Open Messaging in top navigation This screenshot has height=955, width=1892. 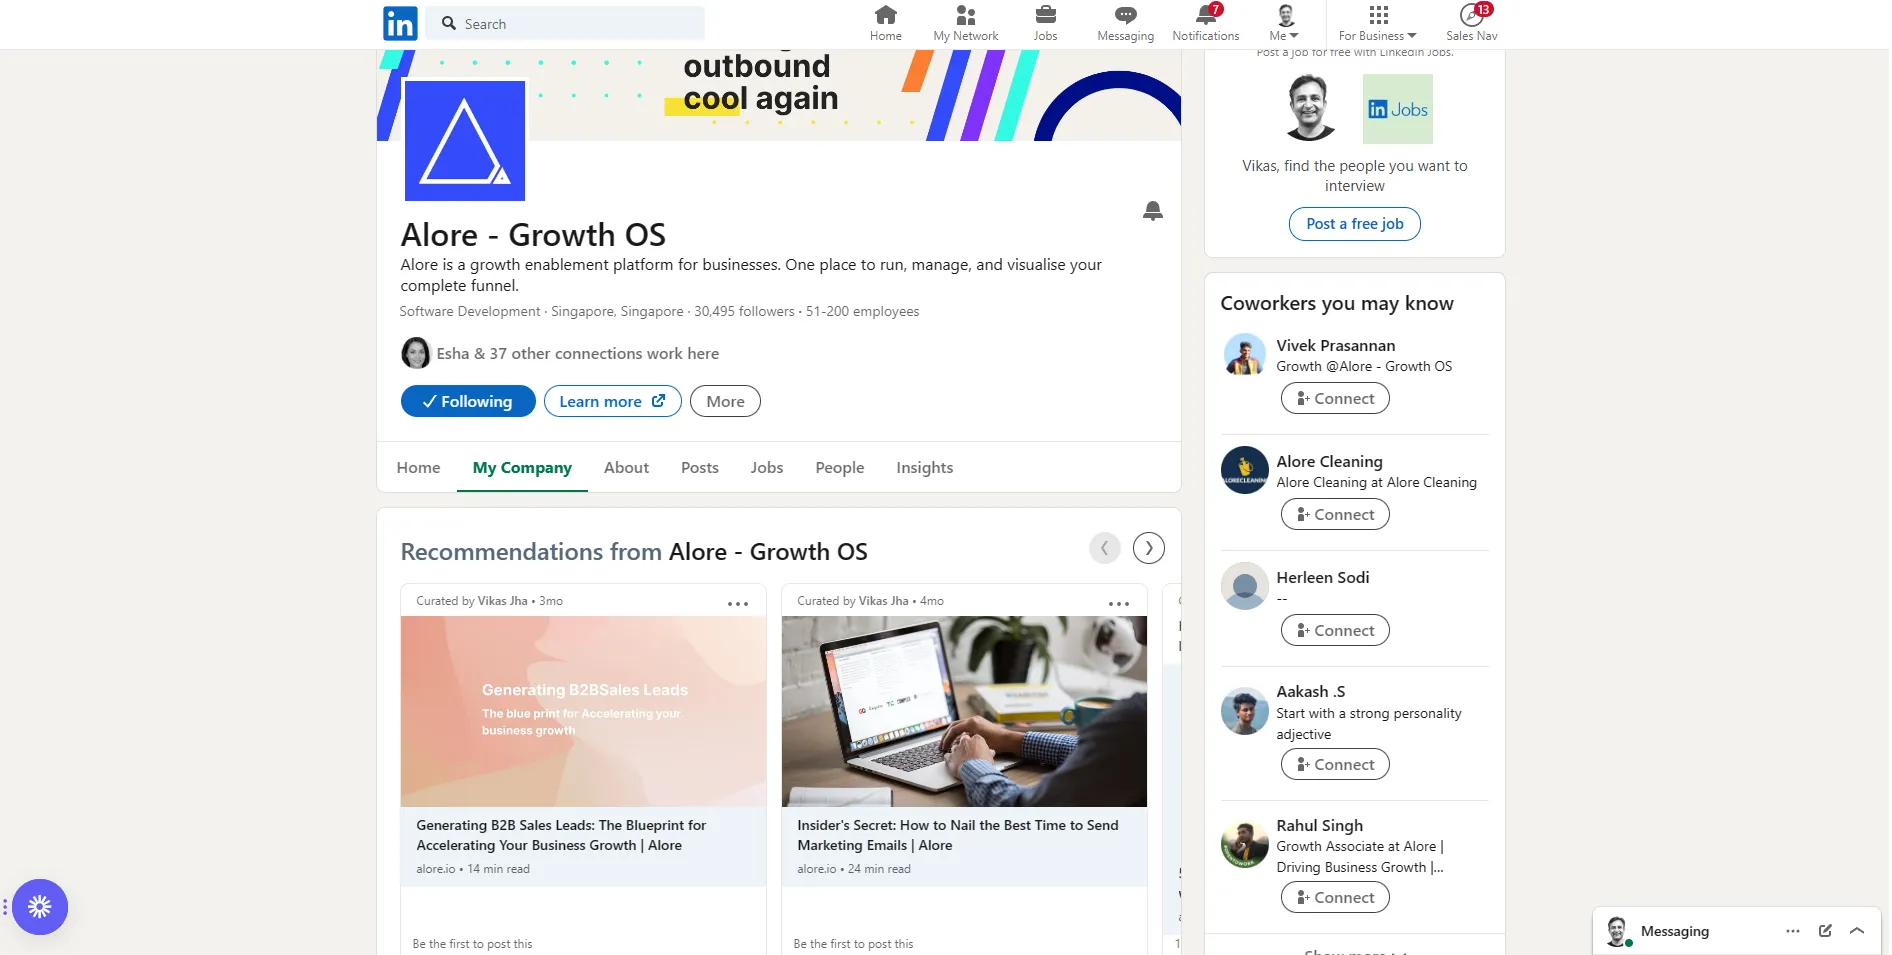(1125, 23)
